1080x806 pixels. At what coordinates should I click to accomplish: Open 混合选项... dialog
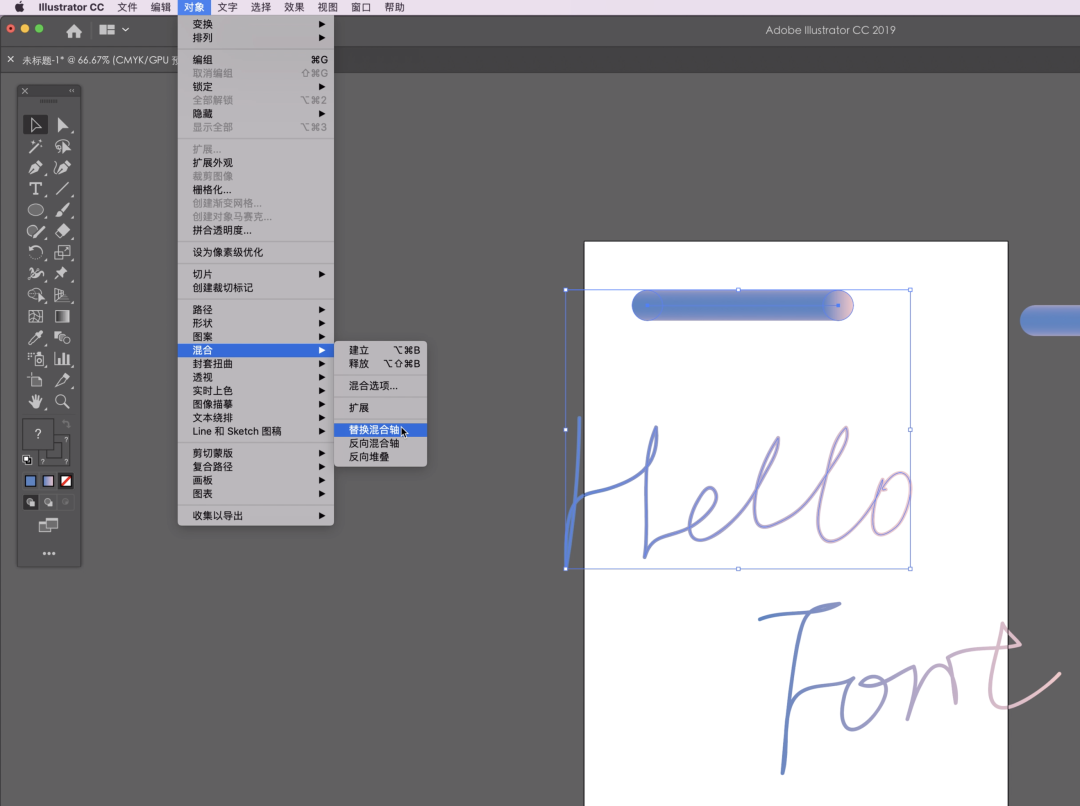click(x=373, y=386)
